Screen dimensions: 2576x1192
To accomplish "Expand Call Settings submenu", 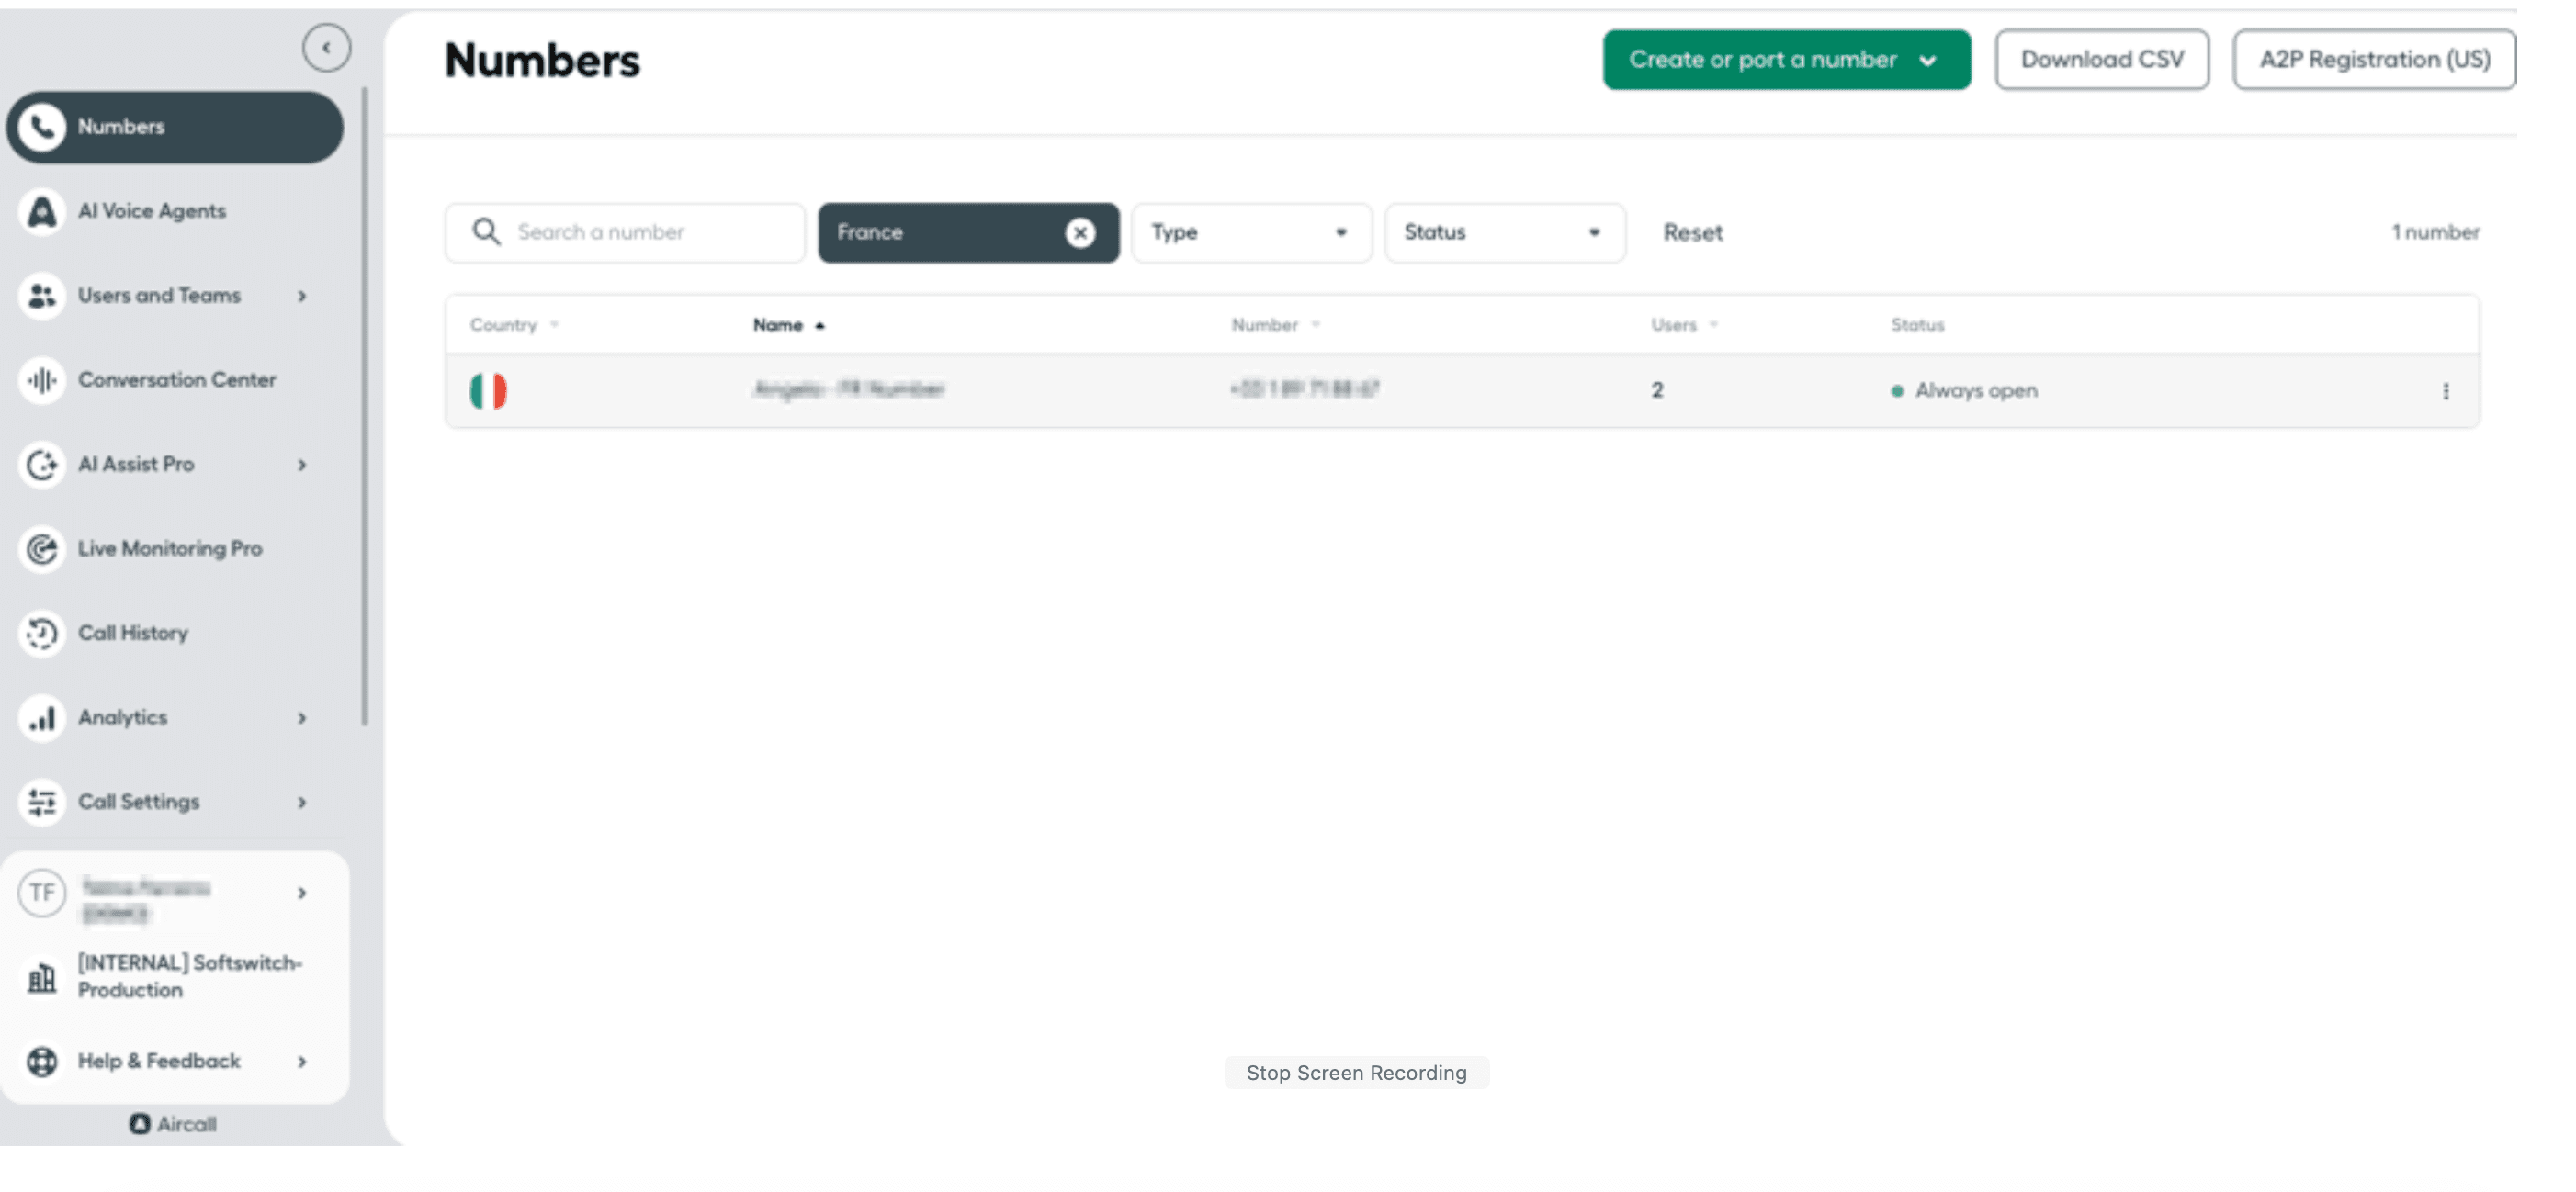I will [x=301, y=802].
